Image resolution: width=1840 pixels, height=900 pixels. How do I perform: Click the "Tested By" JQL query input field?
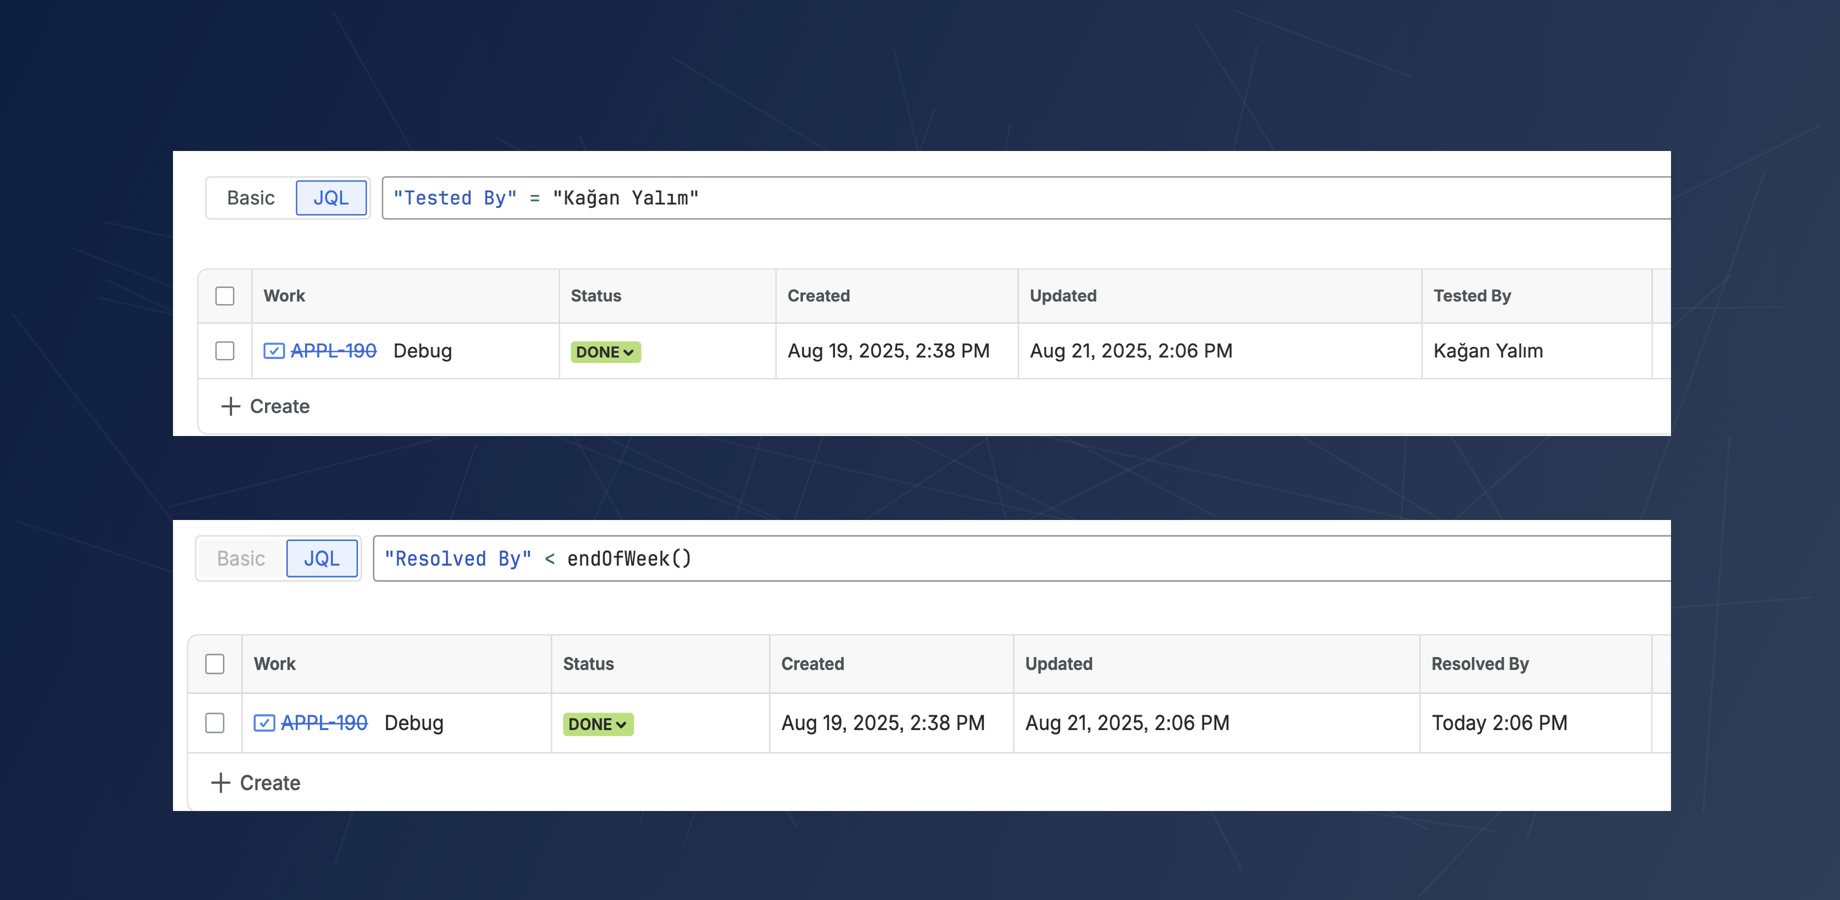point(1000,198)
